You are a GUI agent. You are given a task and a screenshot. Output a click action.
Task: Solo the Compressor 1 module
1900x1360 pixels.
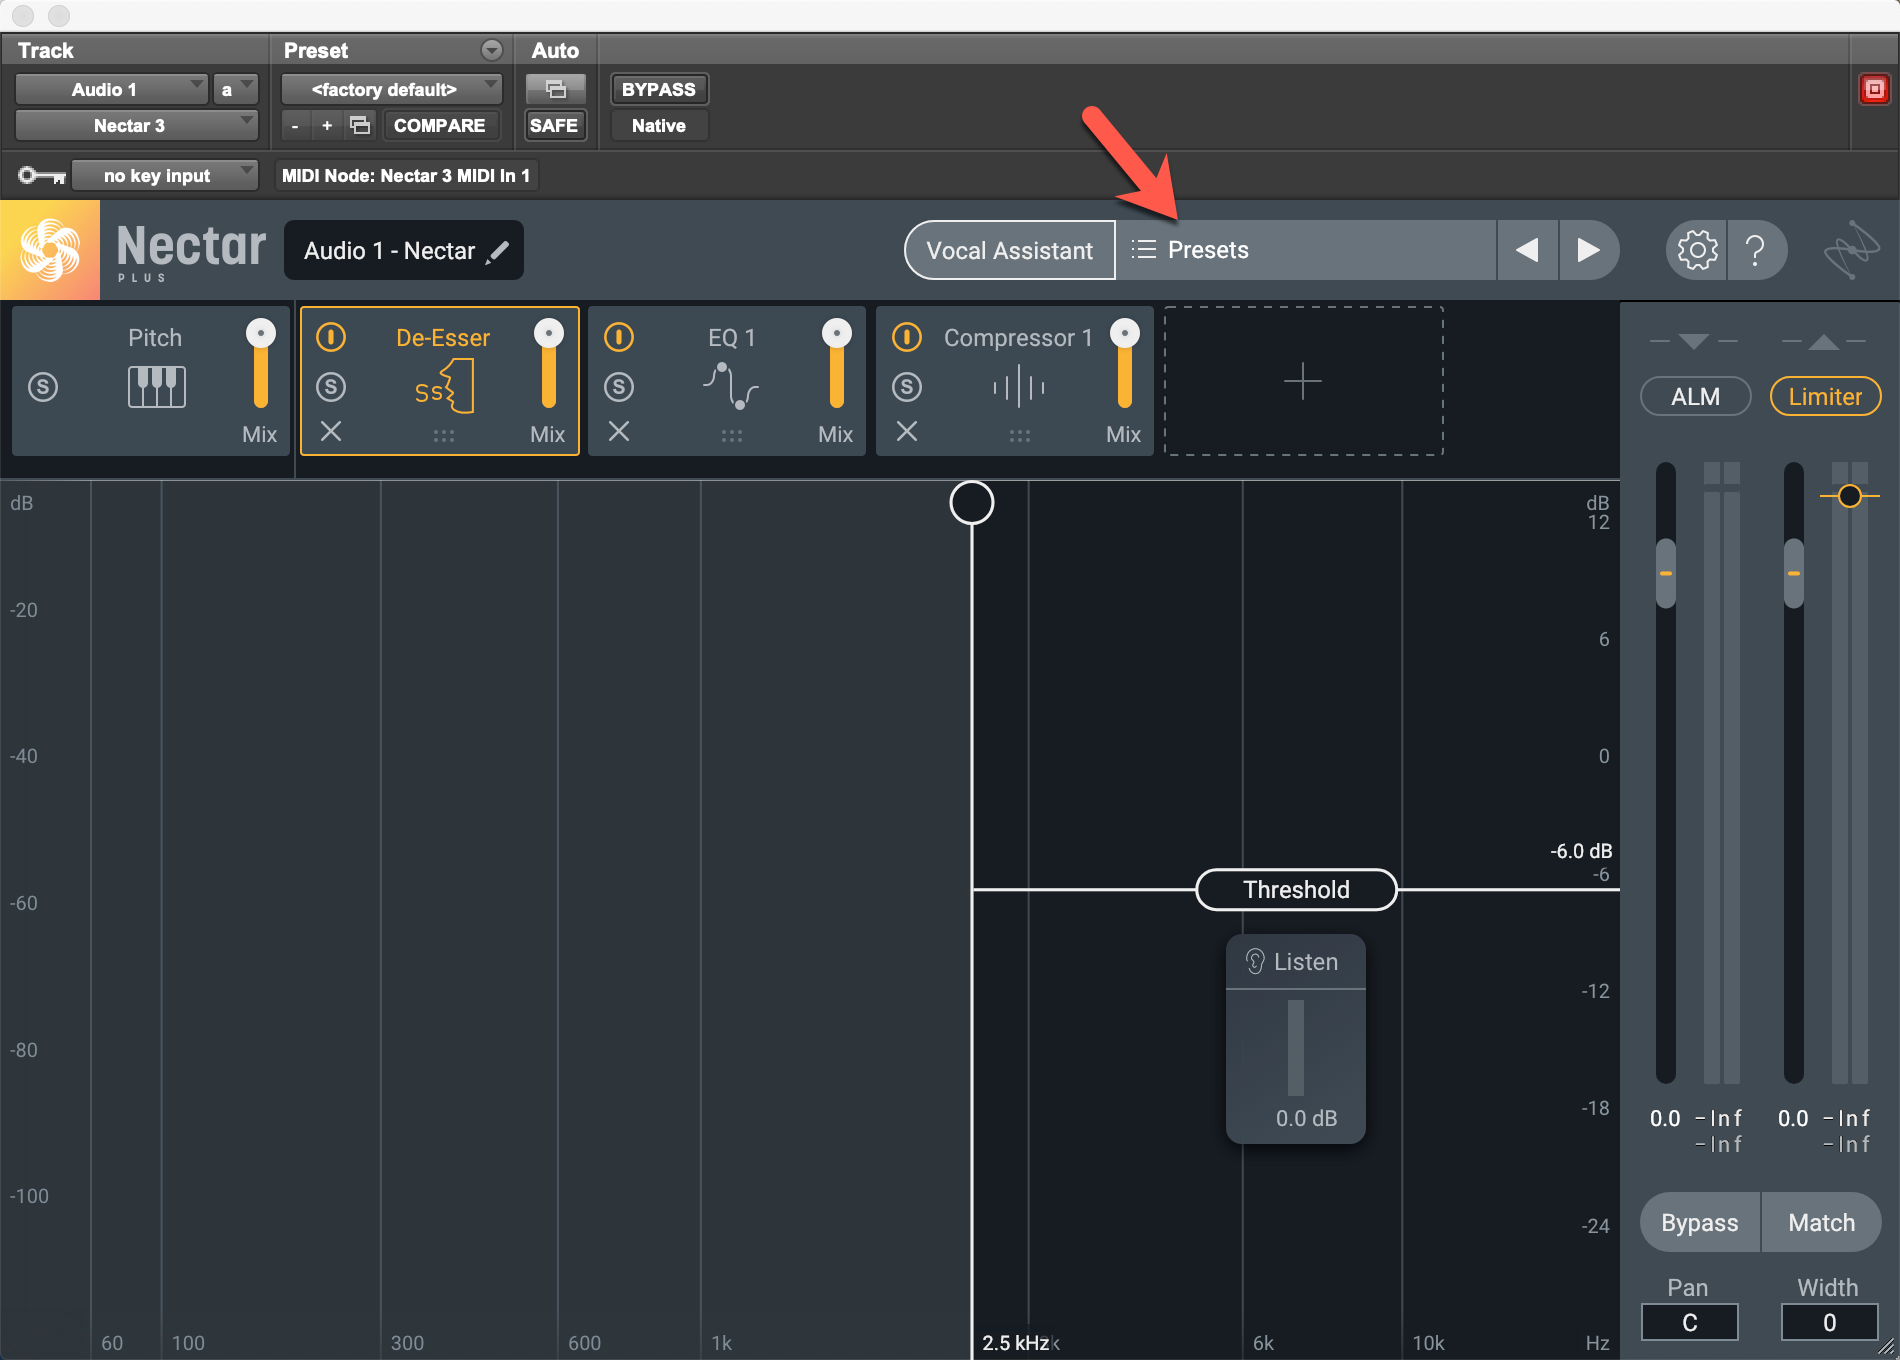907,386
